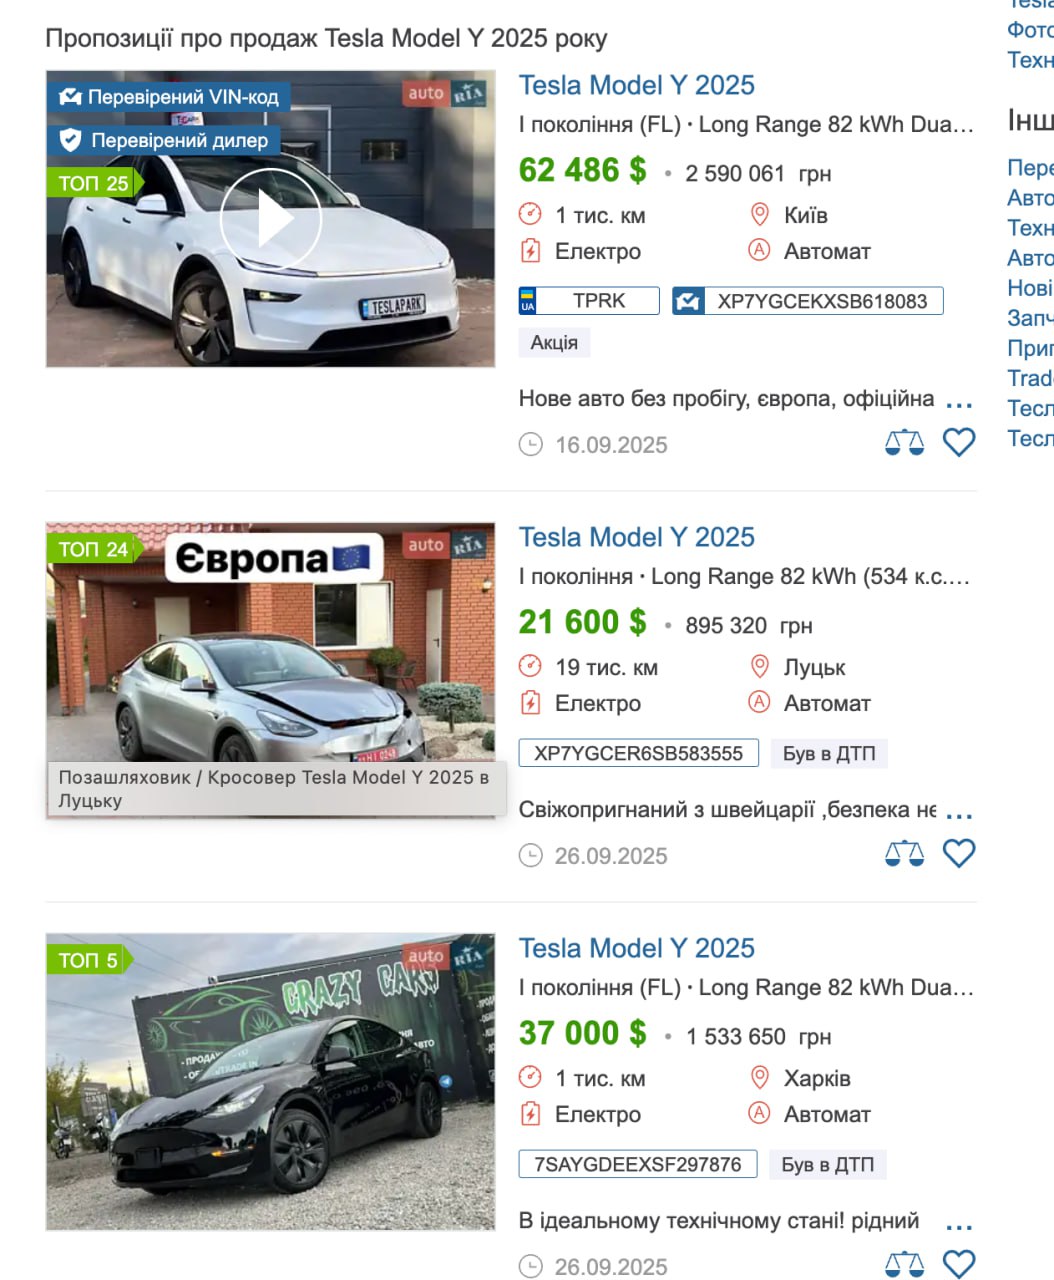
Task: Play video on white Tesla listing
Action: pyautogui.click(x=270, y=218)
